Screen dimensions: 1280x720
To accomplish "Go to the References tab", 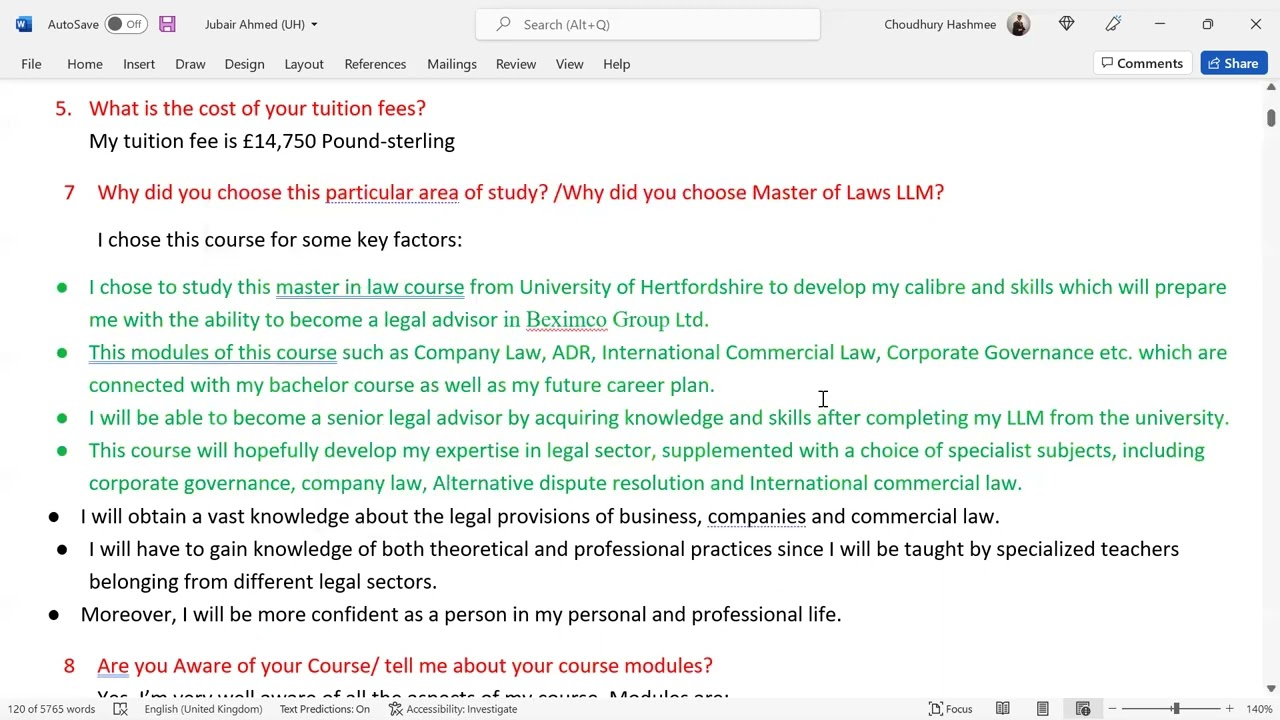I will [375, 63].
